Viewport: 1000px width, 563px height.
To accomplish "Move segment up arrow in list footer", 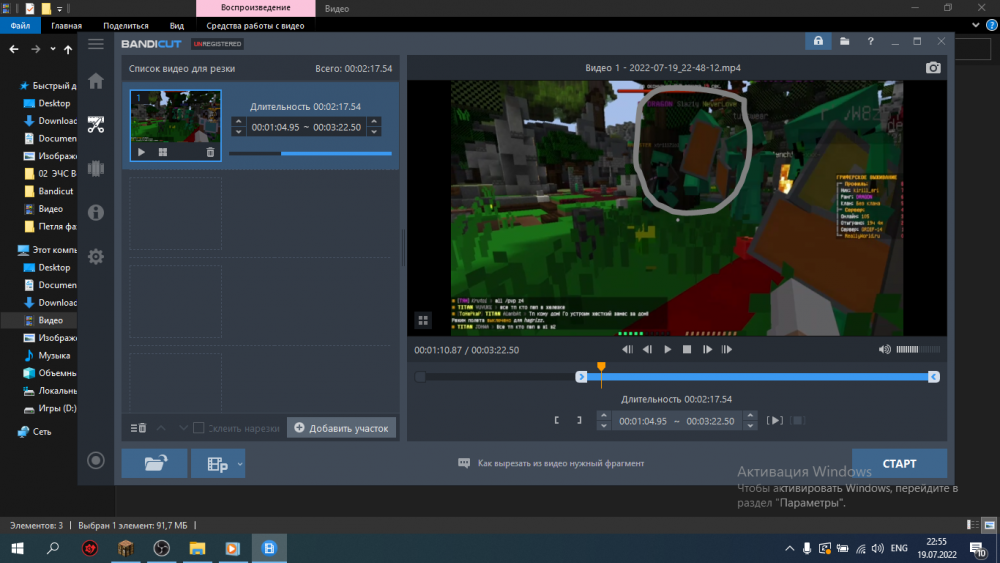I will point(161,428).
